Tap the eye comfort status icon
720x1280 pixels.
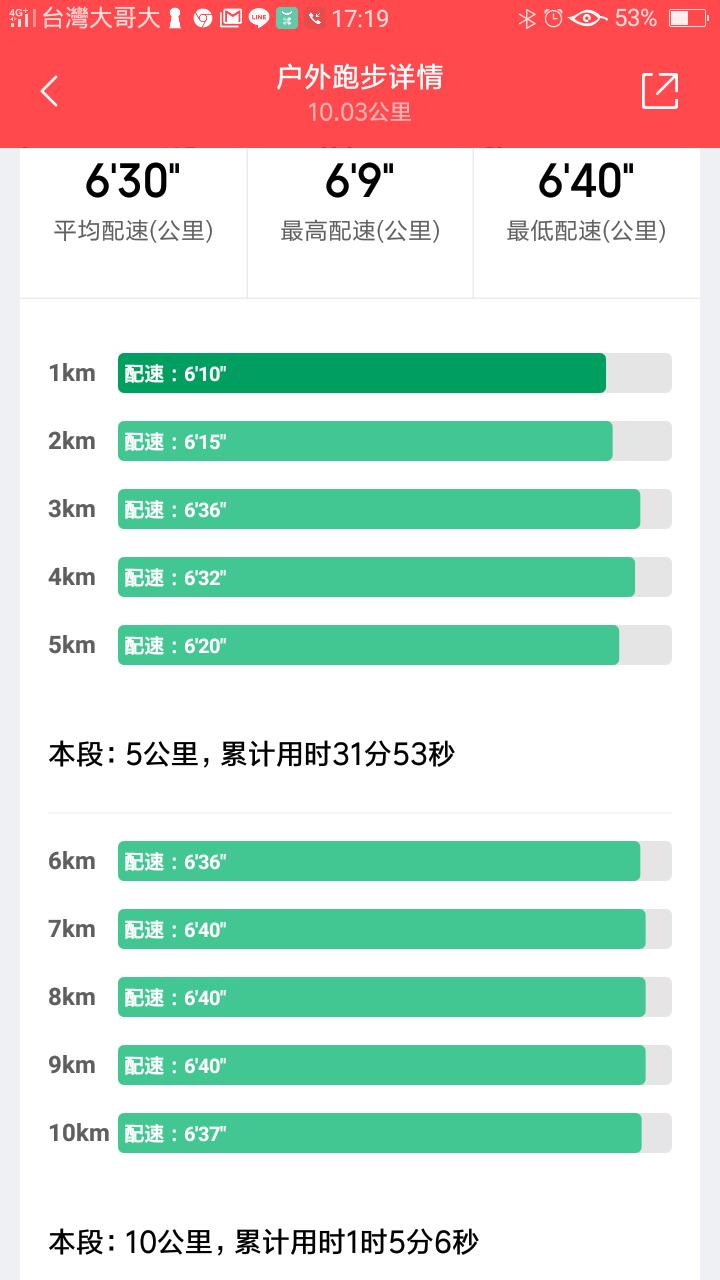[587, 18]
